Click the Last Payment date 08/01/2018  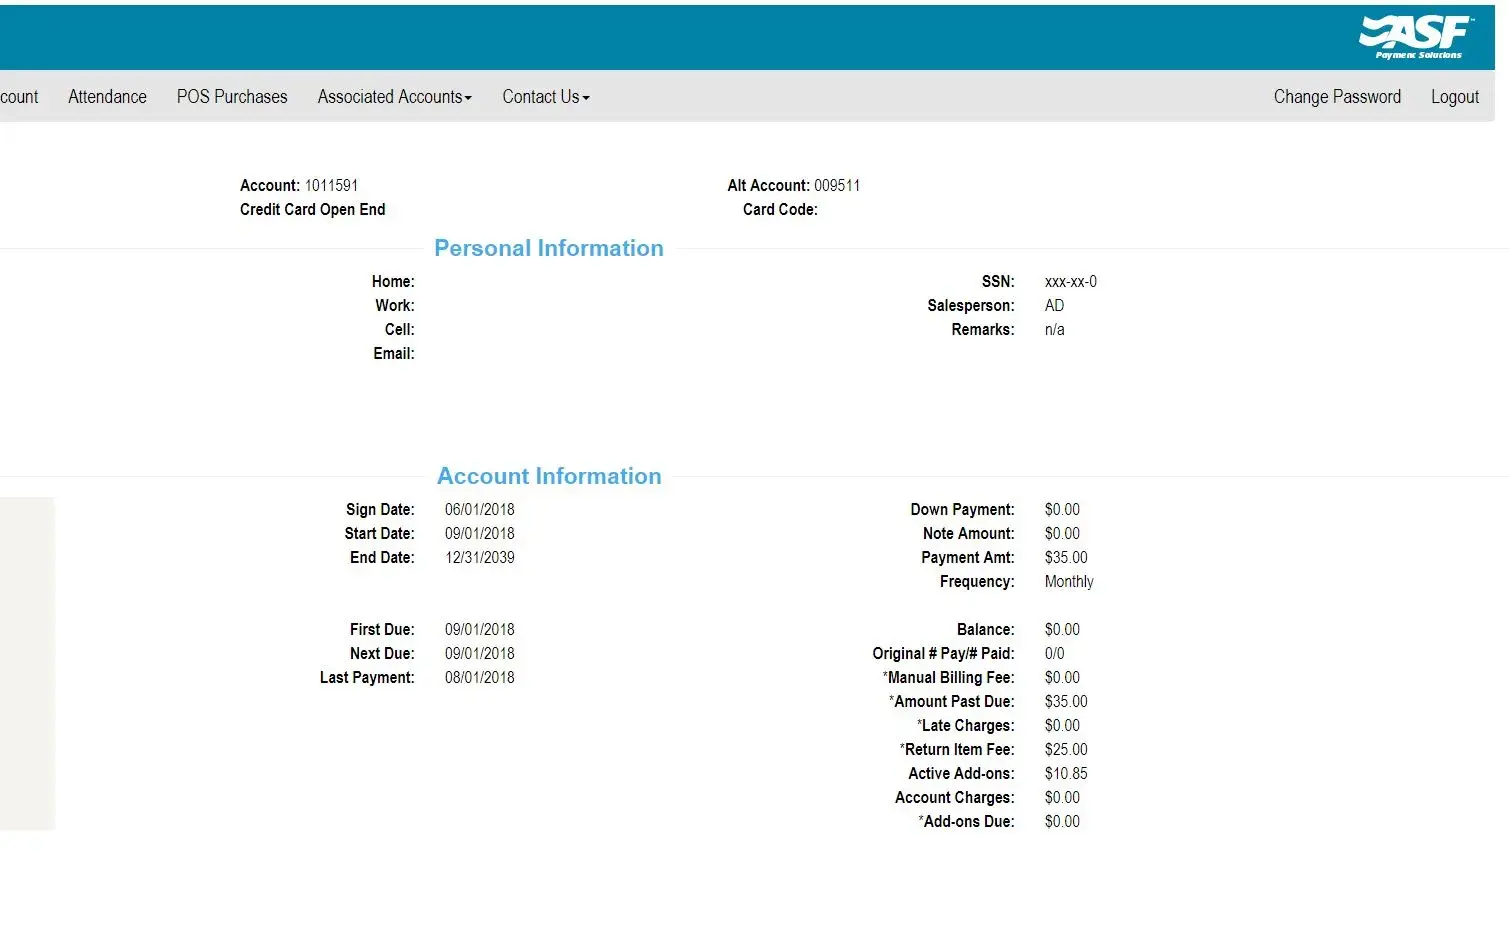[x=479, y=678]
